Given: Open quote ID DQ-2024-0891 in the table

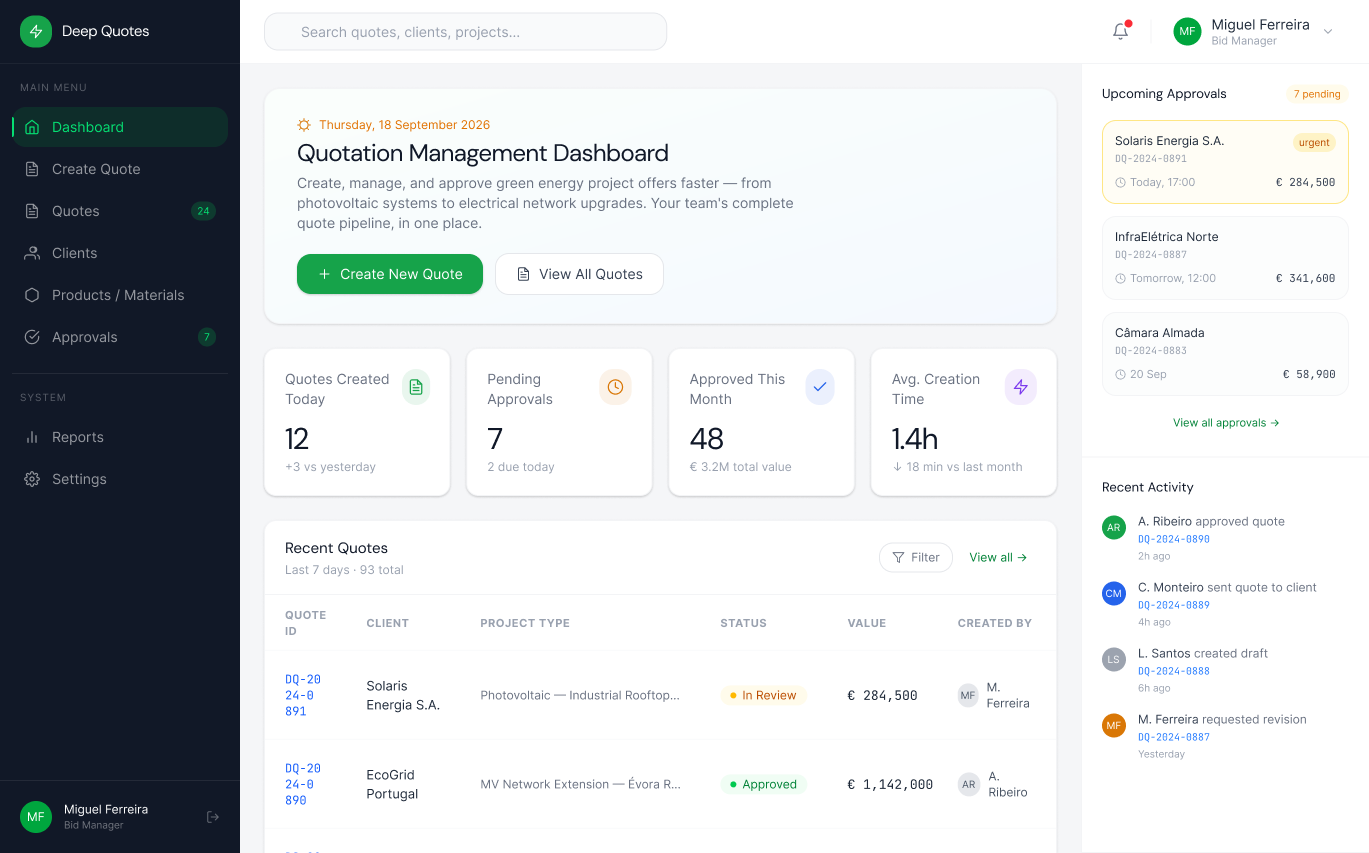Looking at the screenshot, I should click(303, 695).
